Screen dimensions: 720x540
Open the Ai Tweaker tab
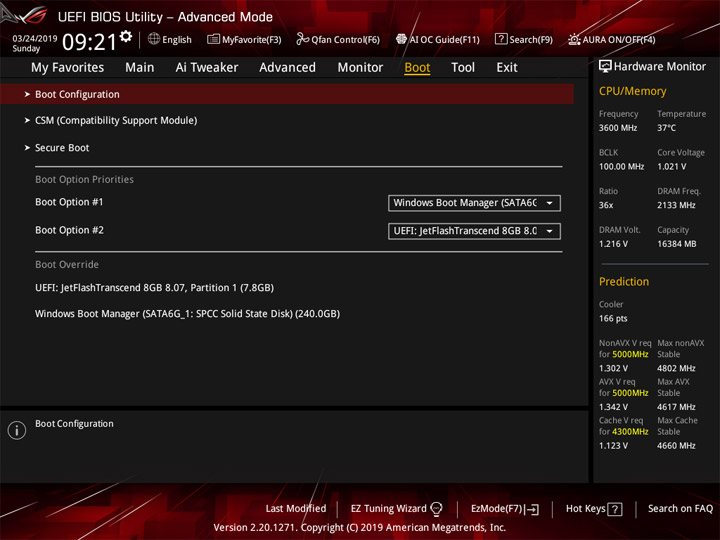(x=207, y=68)
